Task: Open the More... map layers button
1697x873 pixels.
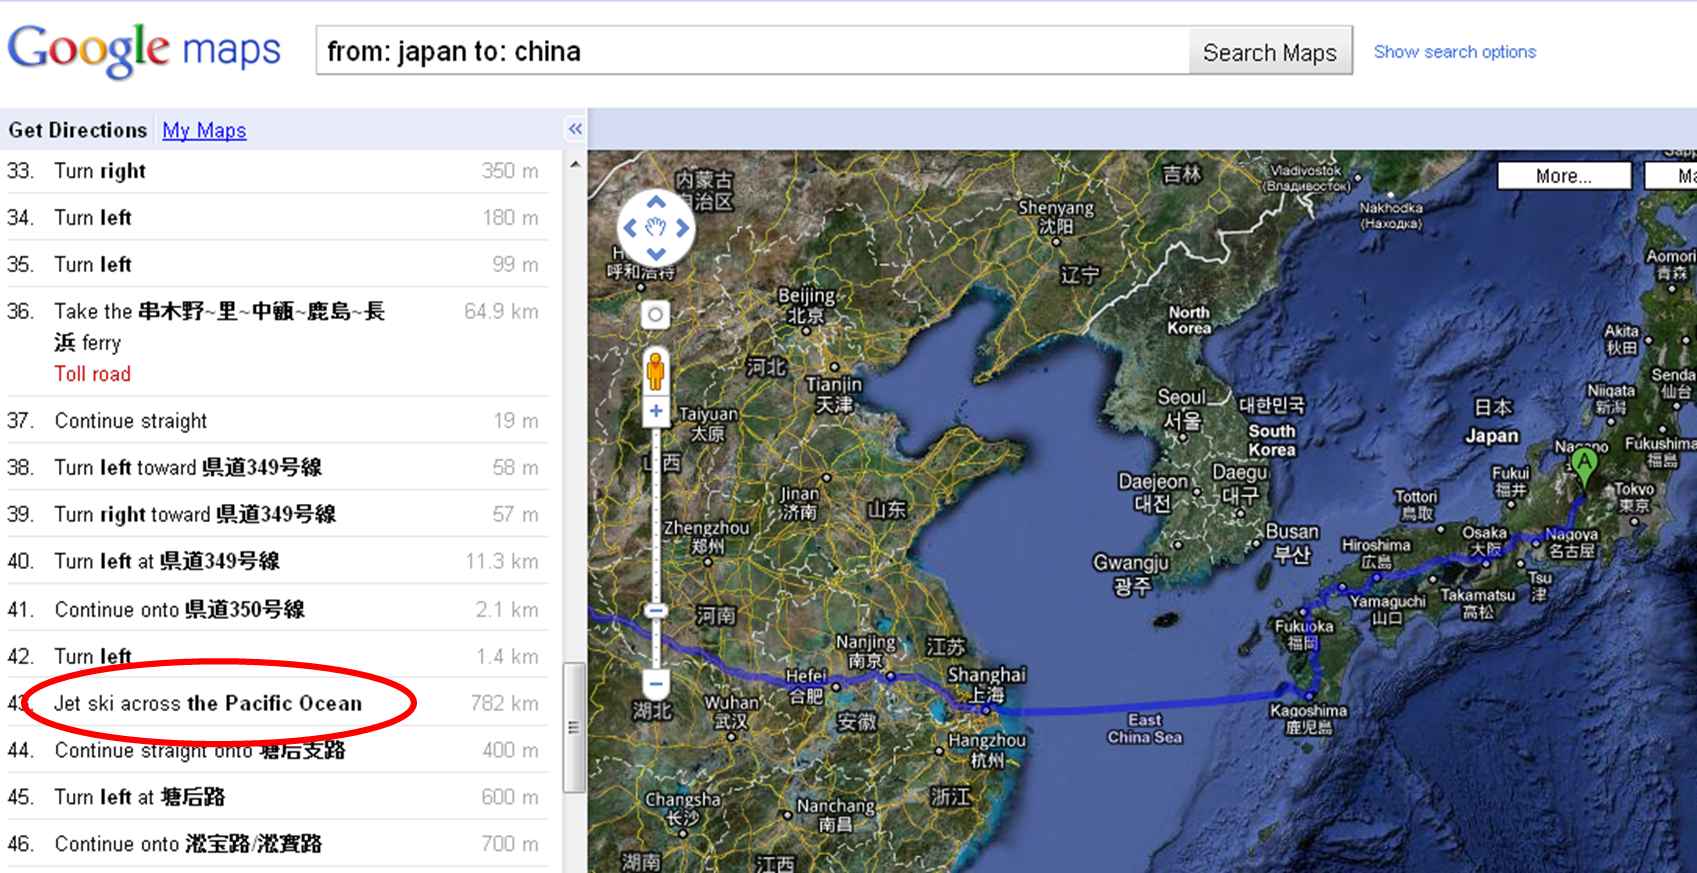Action: [1564, 176]
